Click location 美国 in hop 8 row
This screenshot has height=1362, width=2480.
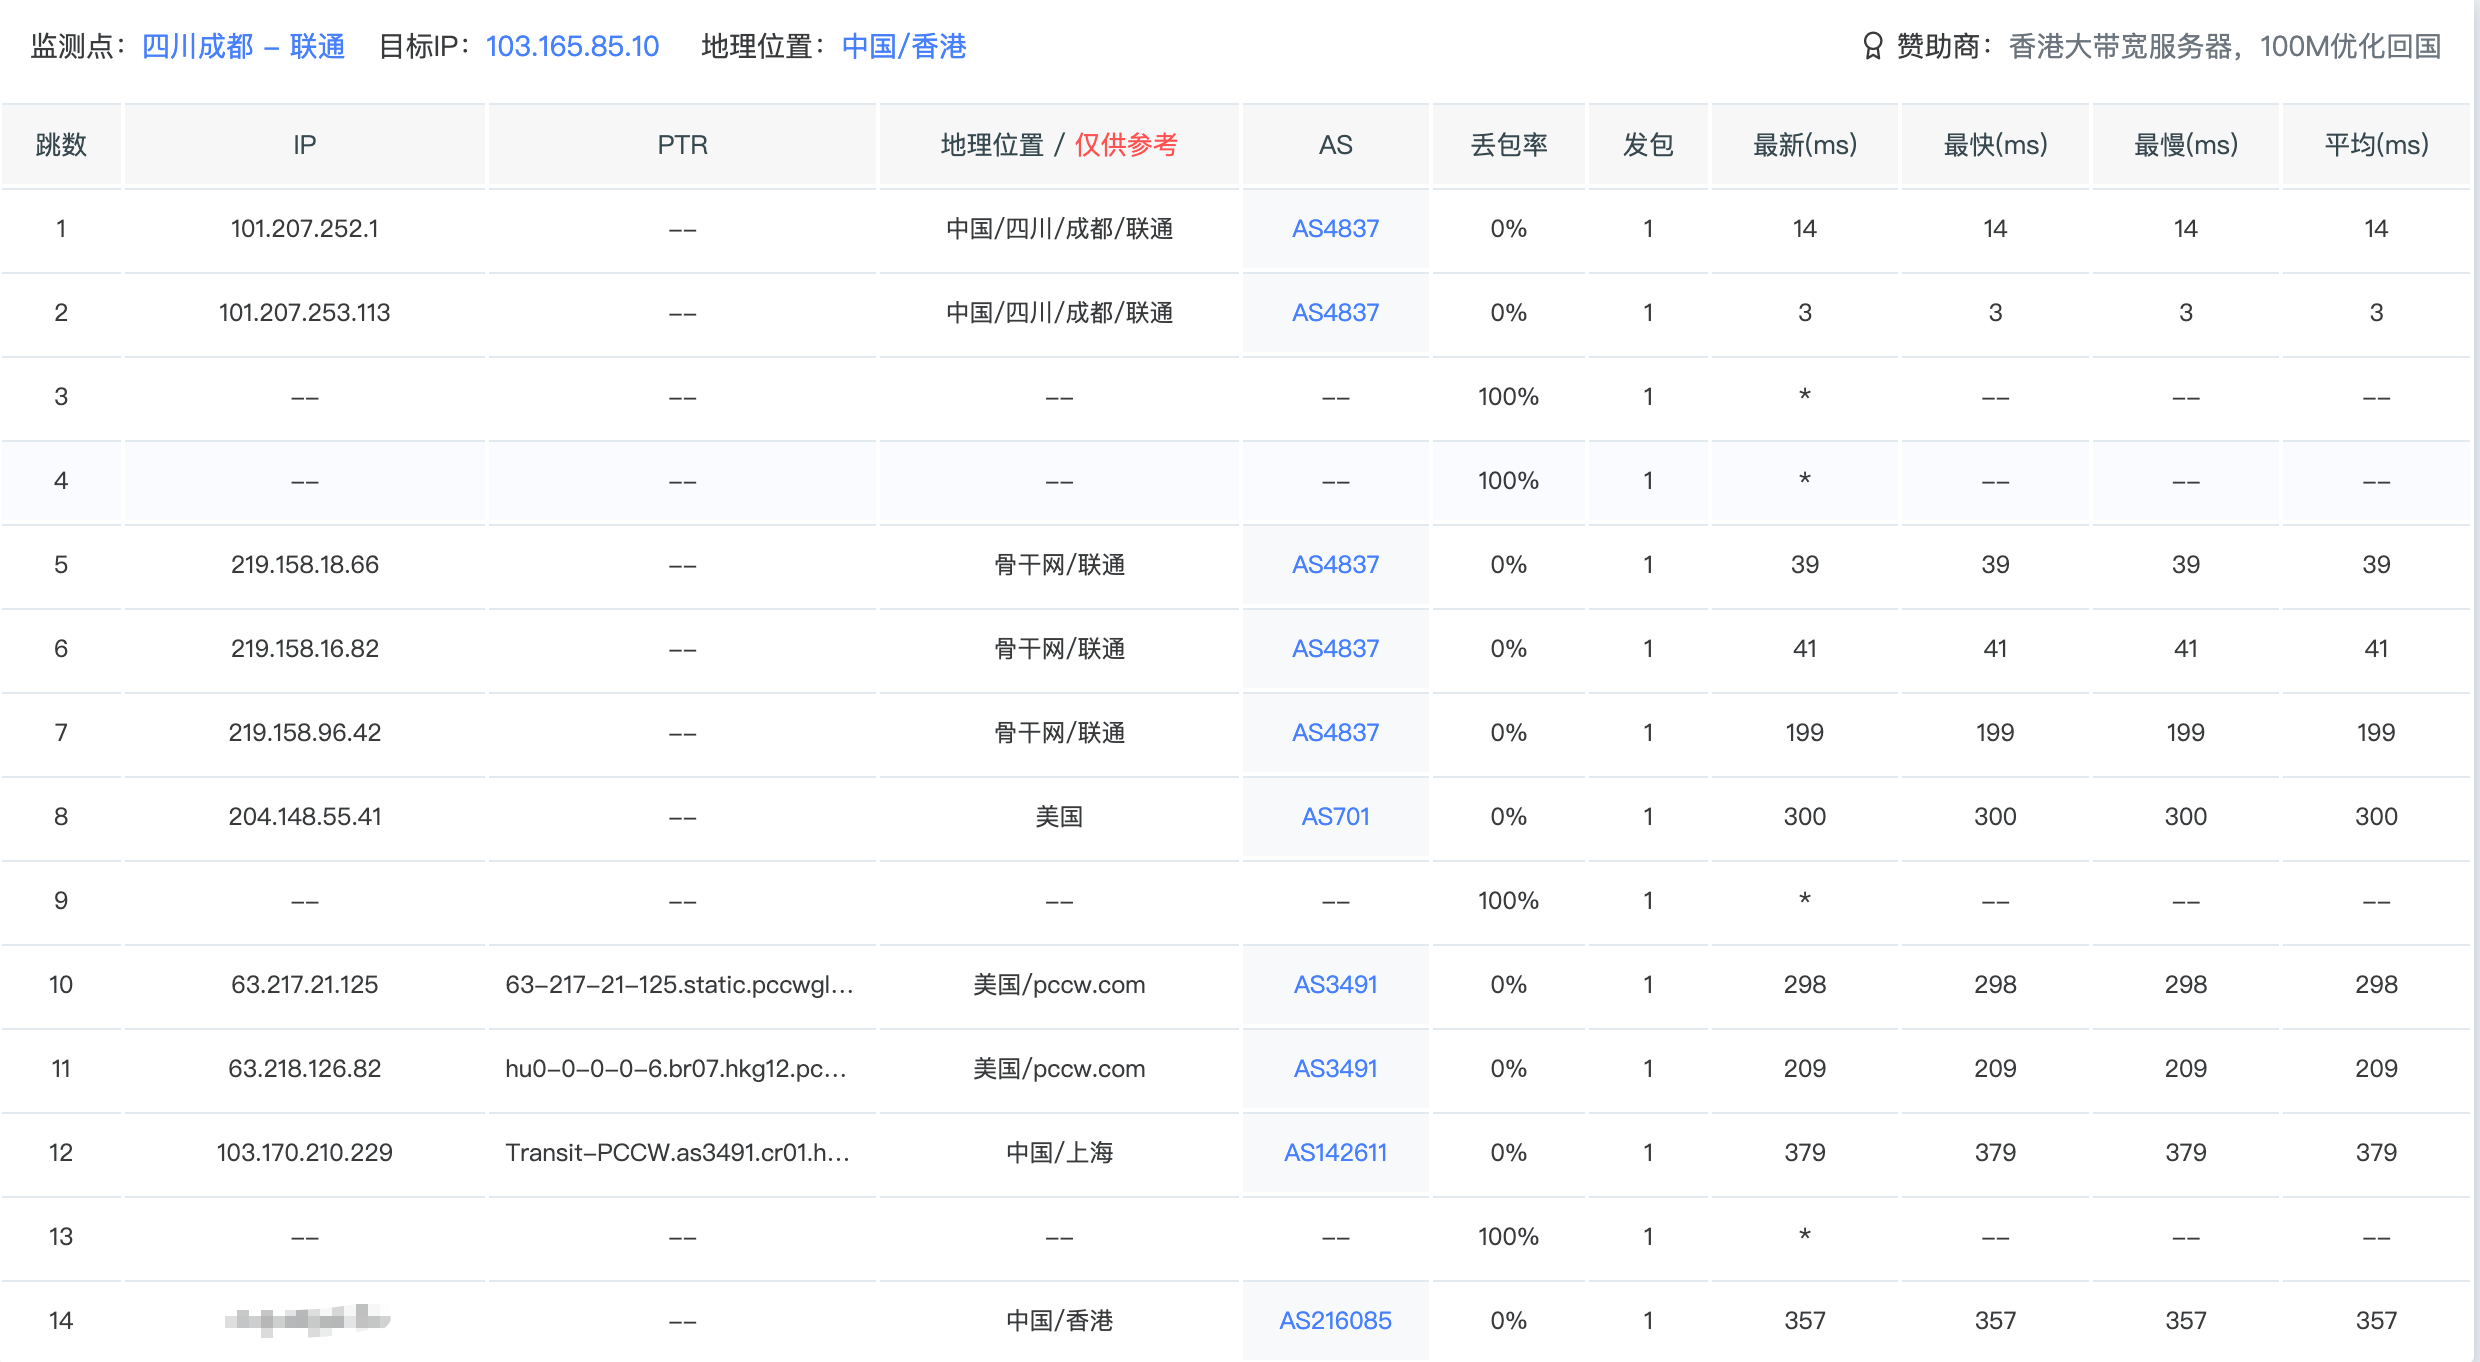(1059, 817)
